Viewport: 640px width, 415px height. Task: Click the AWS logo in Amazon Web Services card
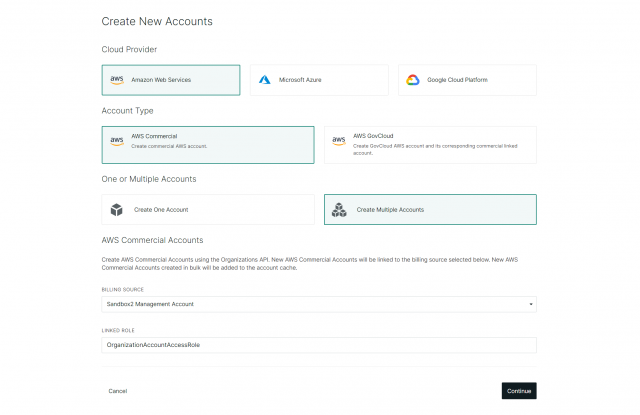point(117,80)
